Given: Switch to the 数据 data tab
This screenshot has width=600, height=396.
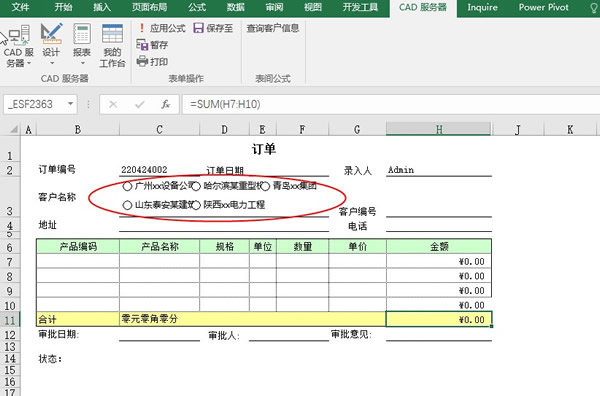Looking at the screenshot, I should point(235,7).
